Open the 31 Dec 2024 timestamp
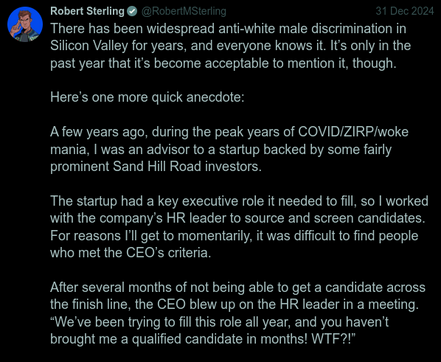Viewport: 441px width, 362px height. pos(405,11)
